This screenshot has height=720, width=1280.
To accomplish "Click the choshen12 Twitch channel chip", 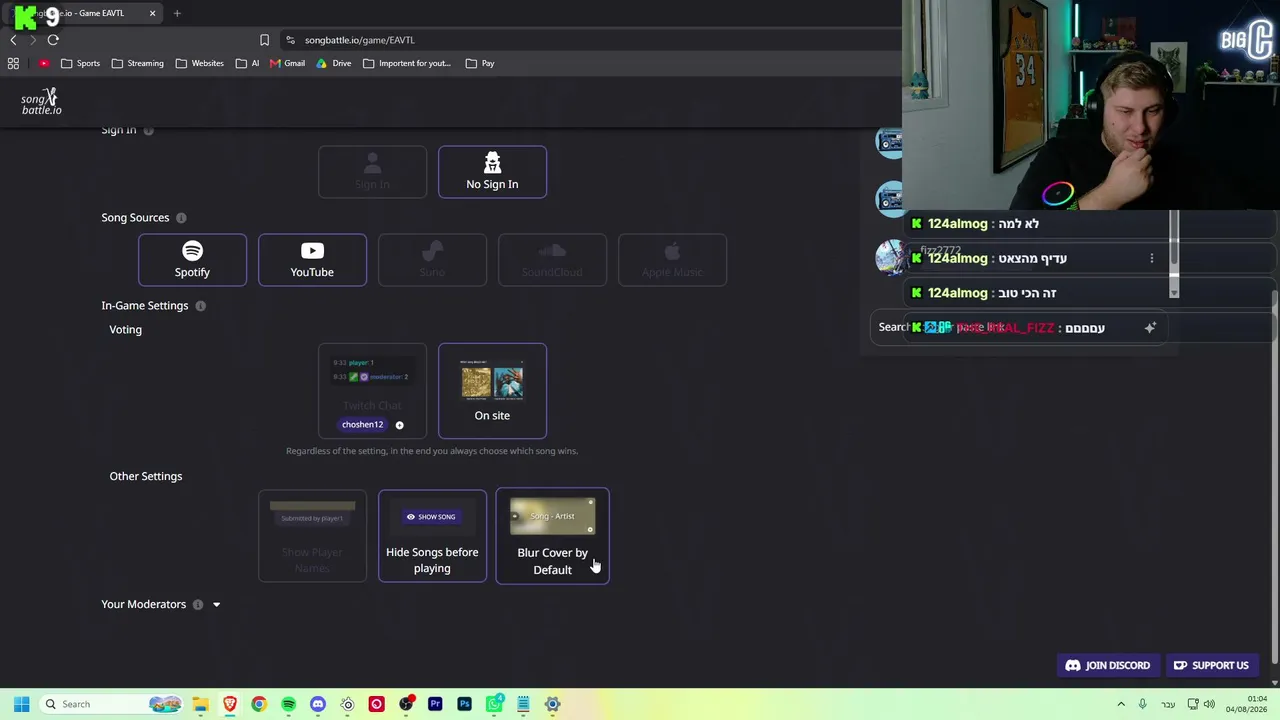I will point(362,425).
